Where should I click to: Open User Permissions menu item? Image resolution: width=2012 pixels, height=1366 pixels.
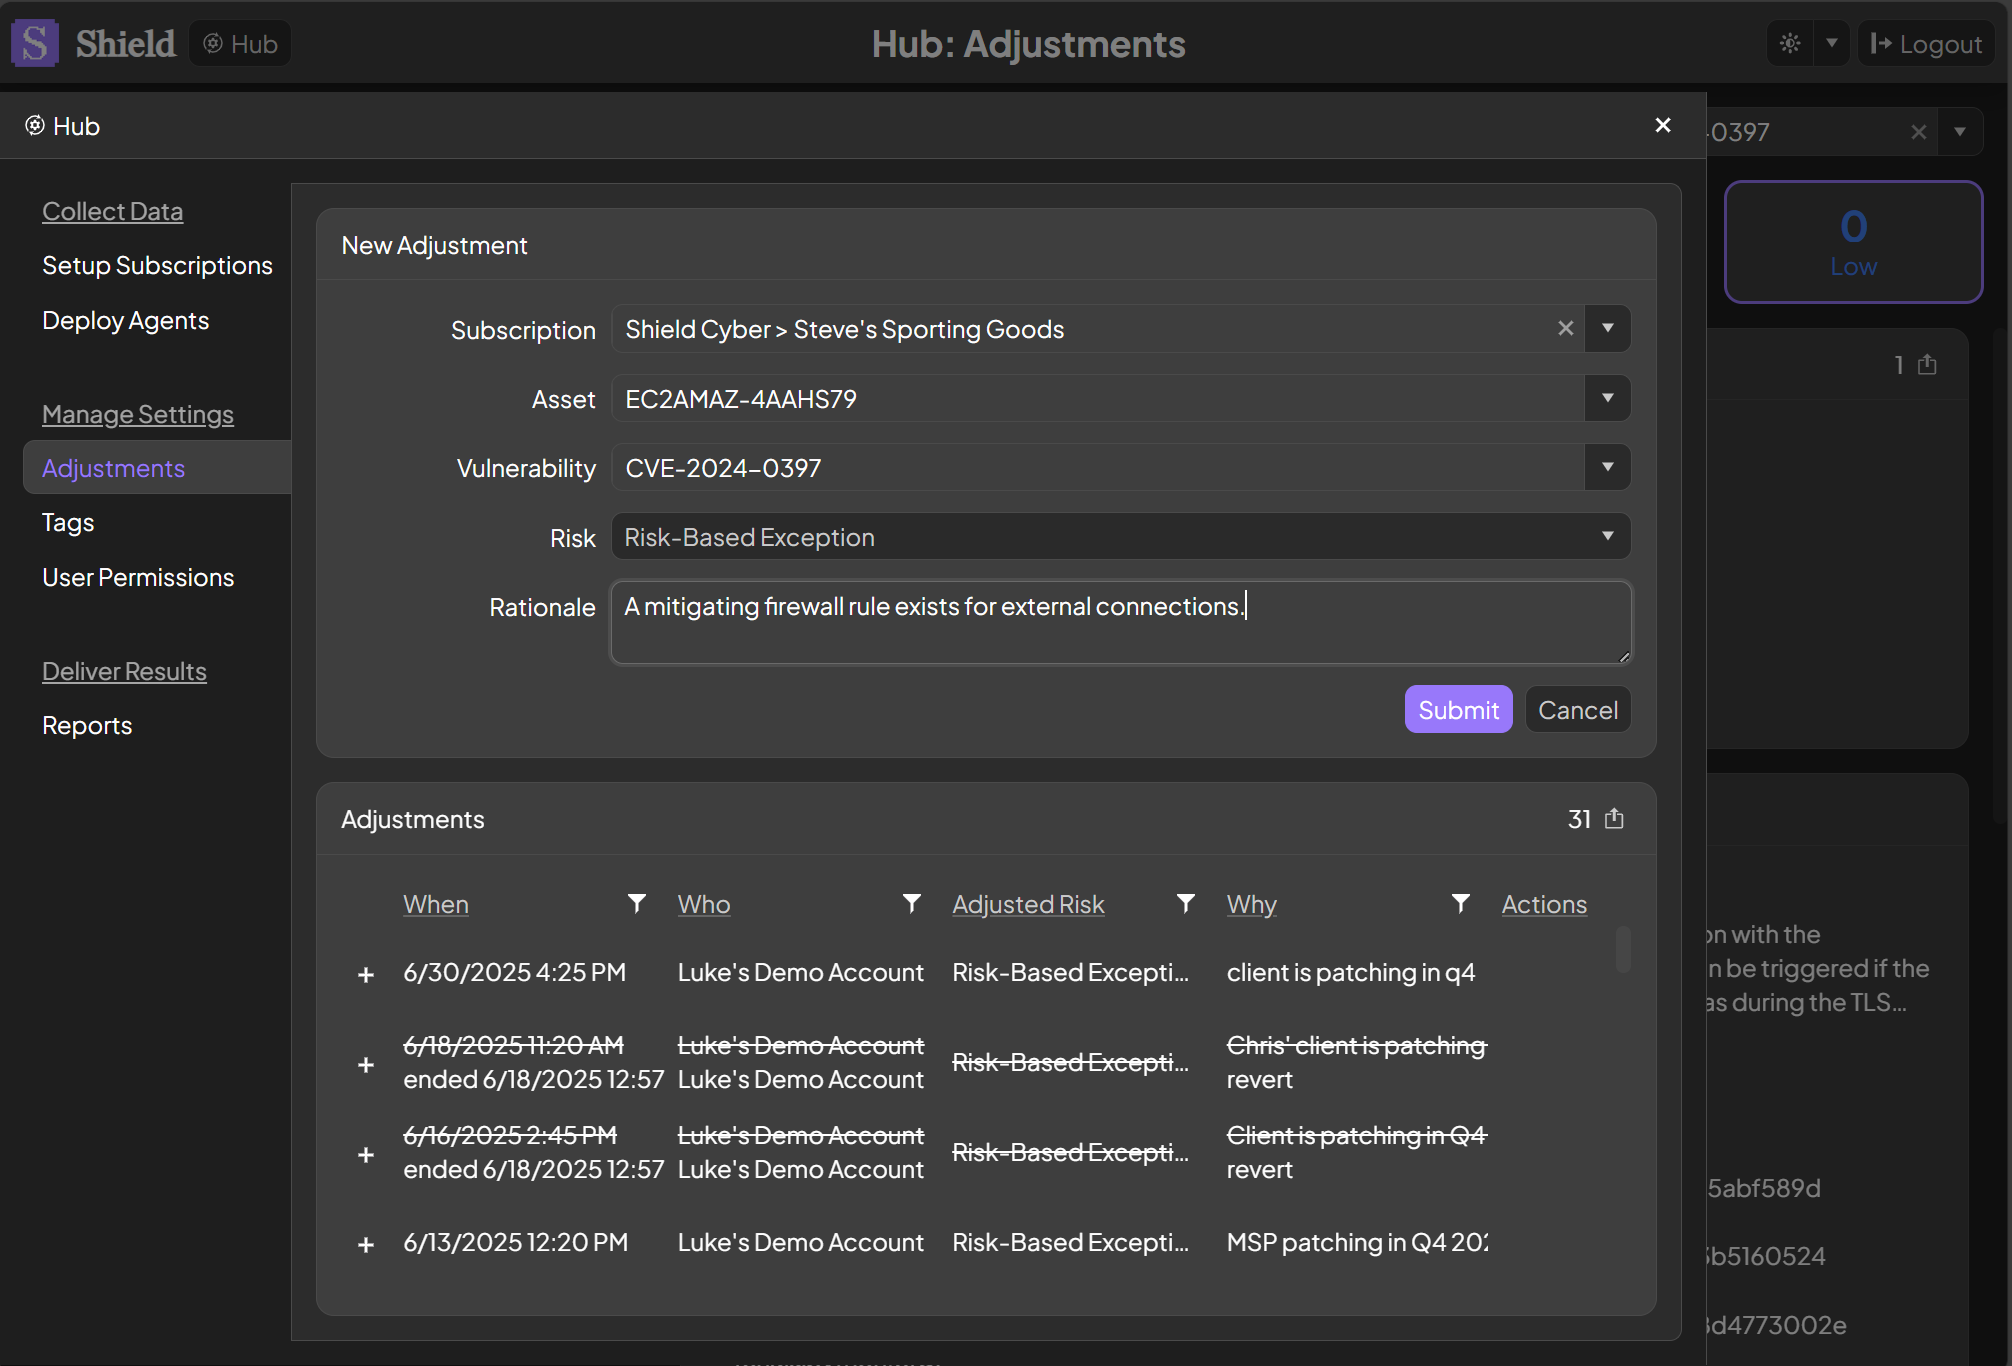pyautogui.click(x=138, y=577)
